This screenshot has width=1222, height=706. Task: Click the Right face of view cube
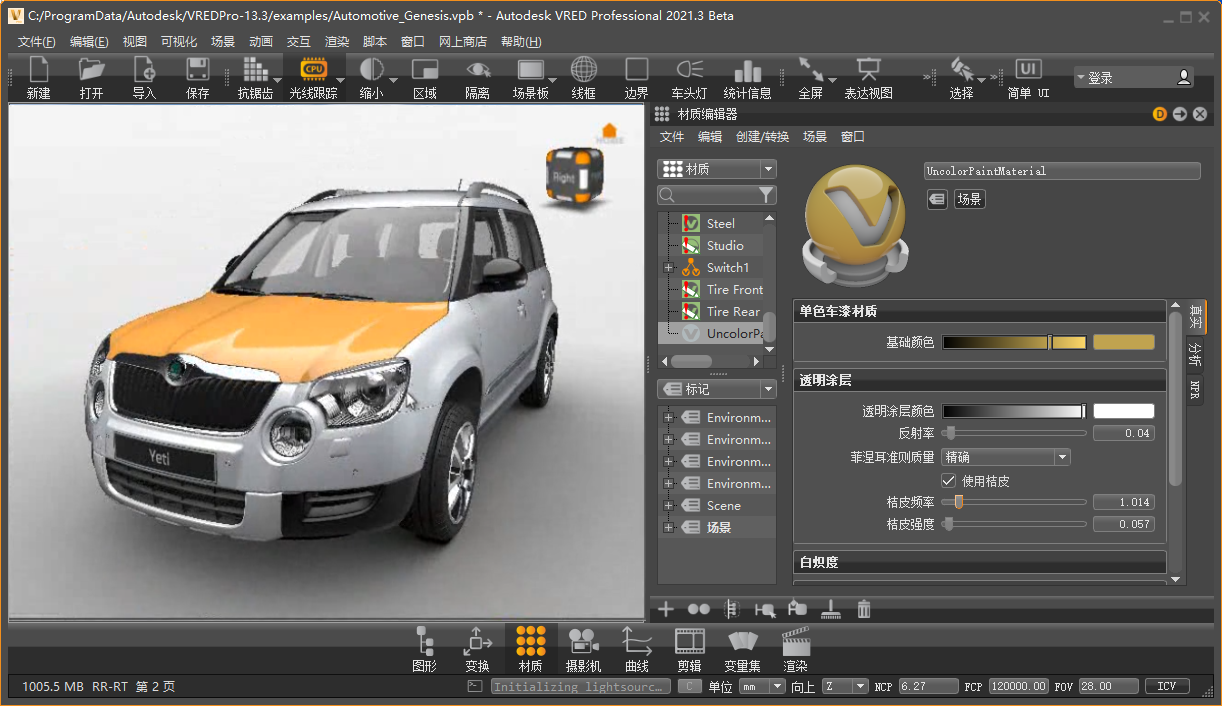(564, 178)
